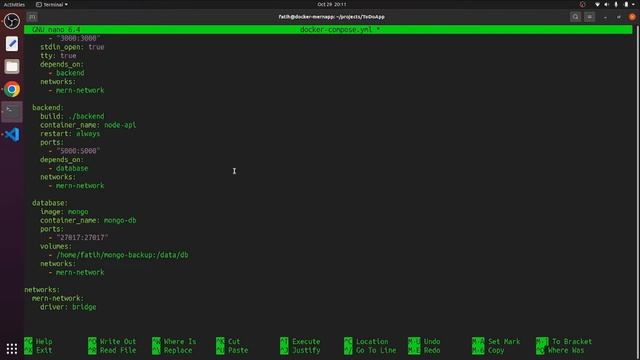
Task: Click the "stdin_open: true" line
Action: 72,47
